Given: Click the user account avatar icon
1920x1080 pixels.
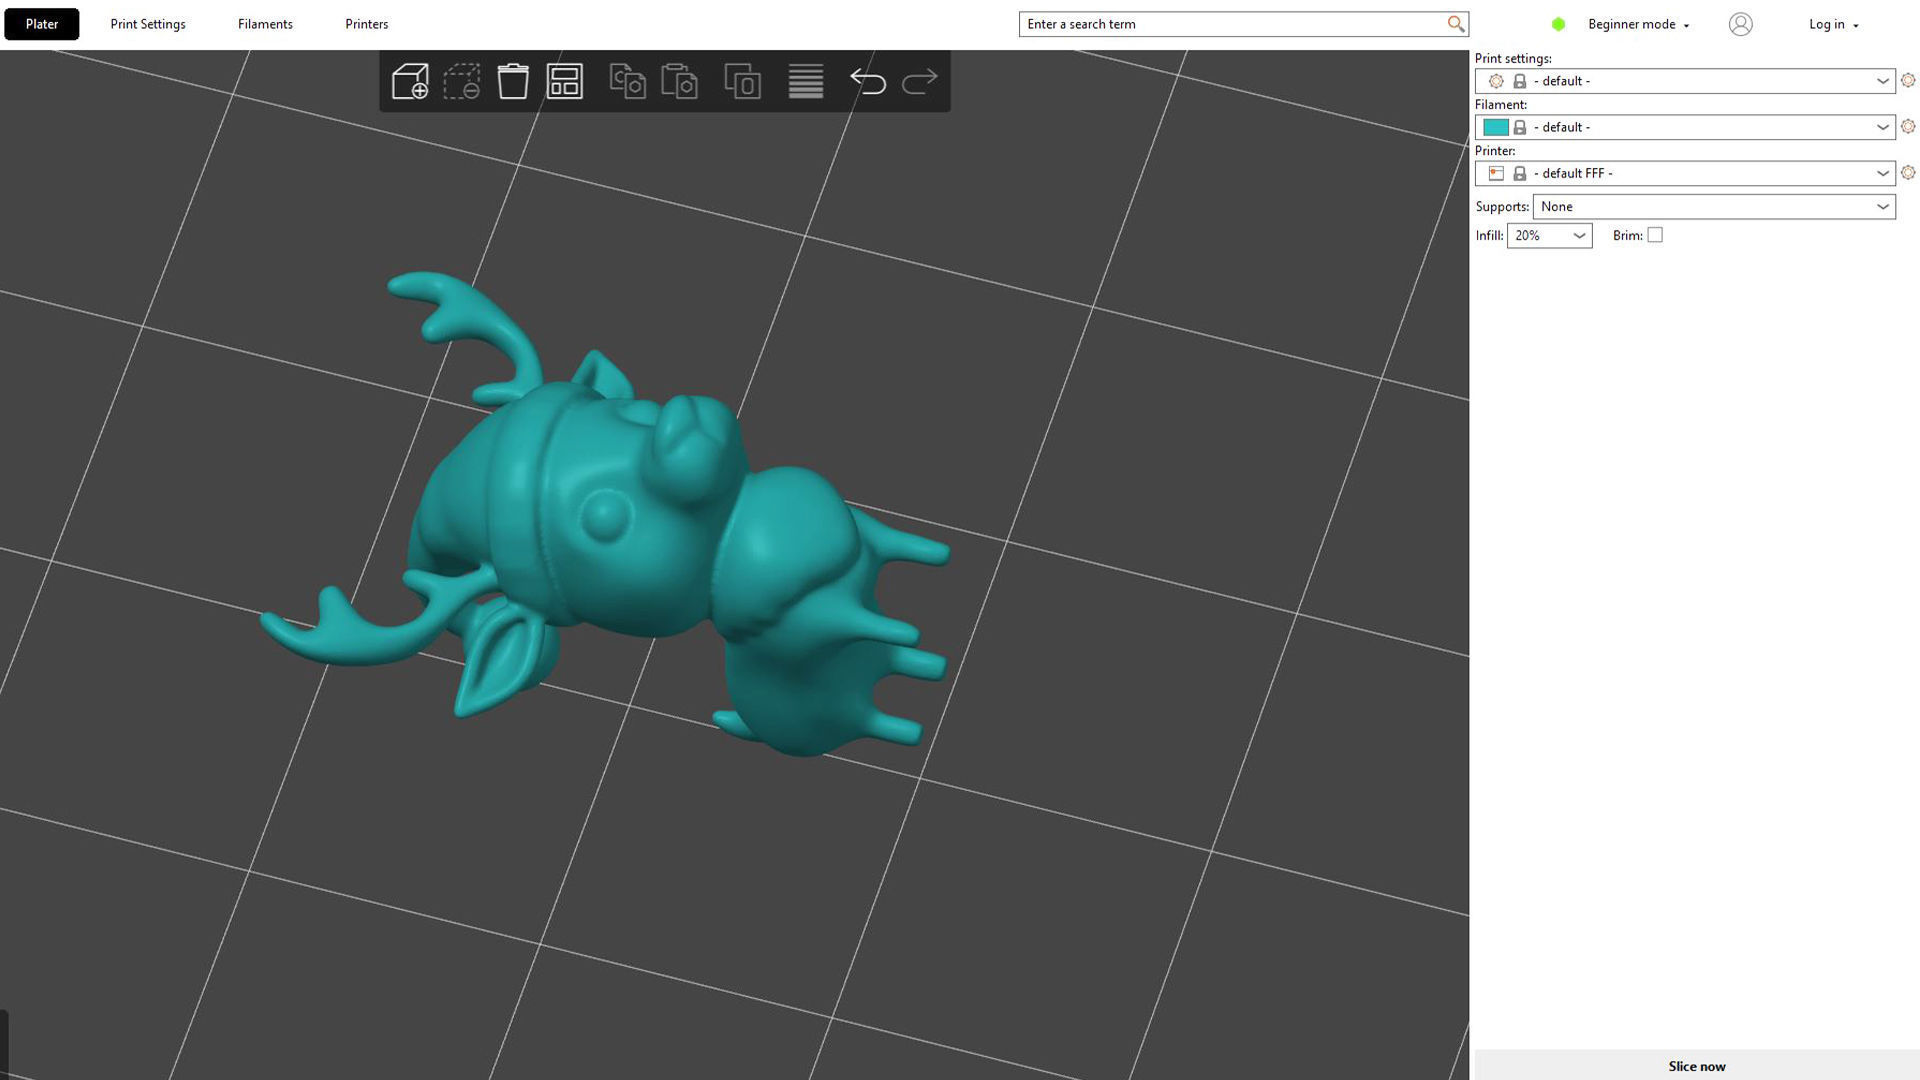Looking at the screenshot, I should [1741, 24].
